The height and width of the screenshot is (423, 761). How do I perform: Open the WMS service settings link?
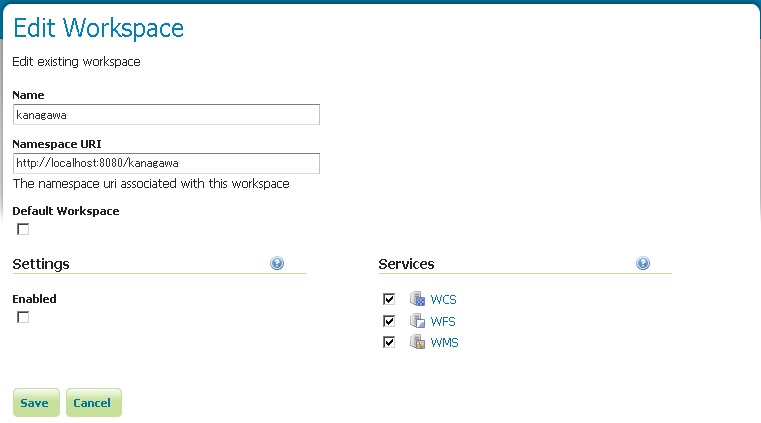[444, 343]
